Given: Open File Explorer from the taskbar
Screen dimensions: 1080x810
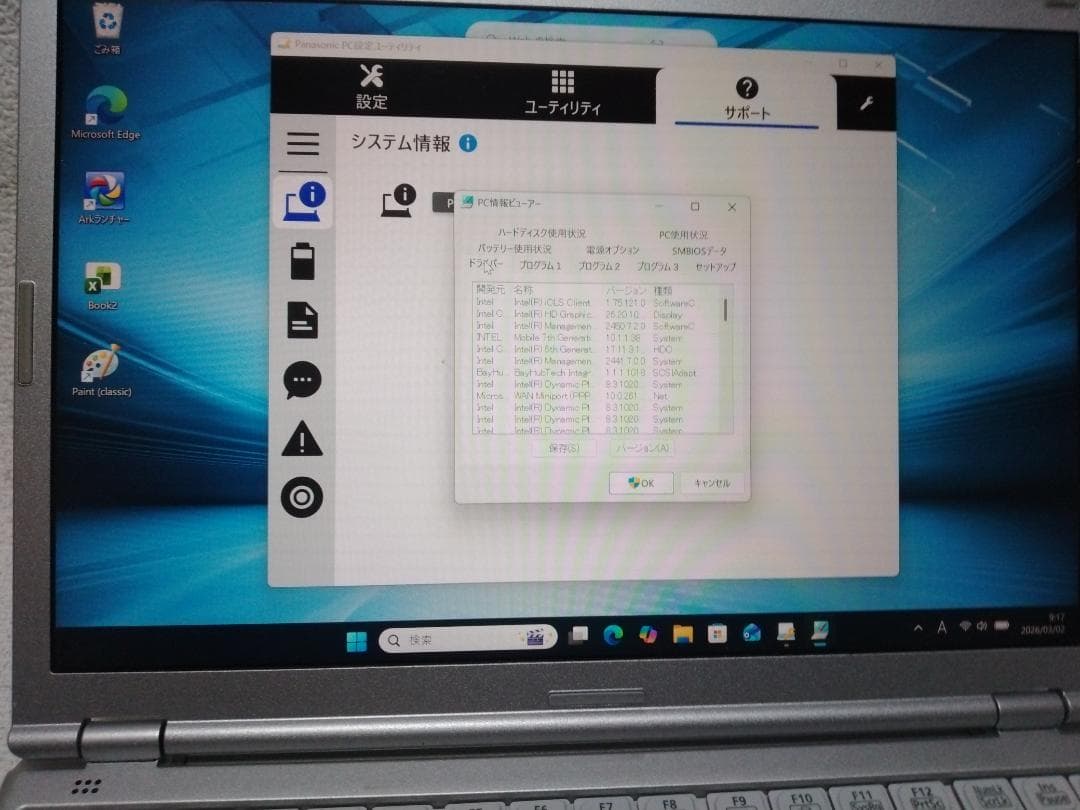Looking at the screenshot, I should [x=683, y=633].
